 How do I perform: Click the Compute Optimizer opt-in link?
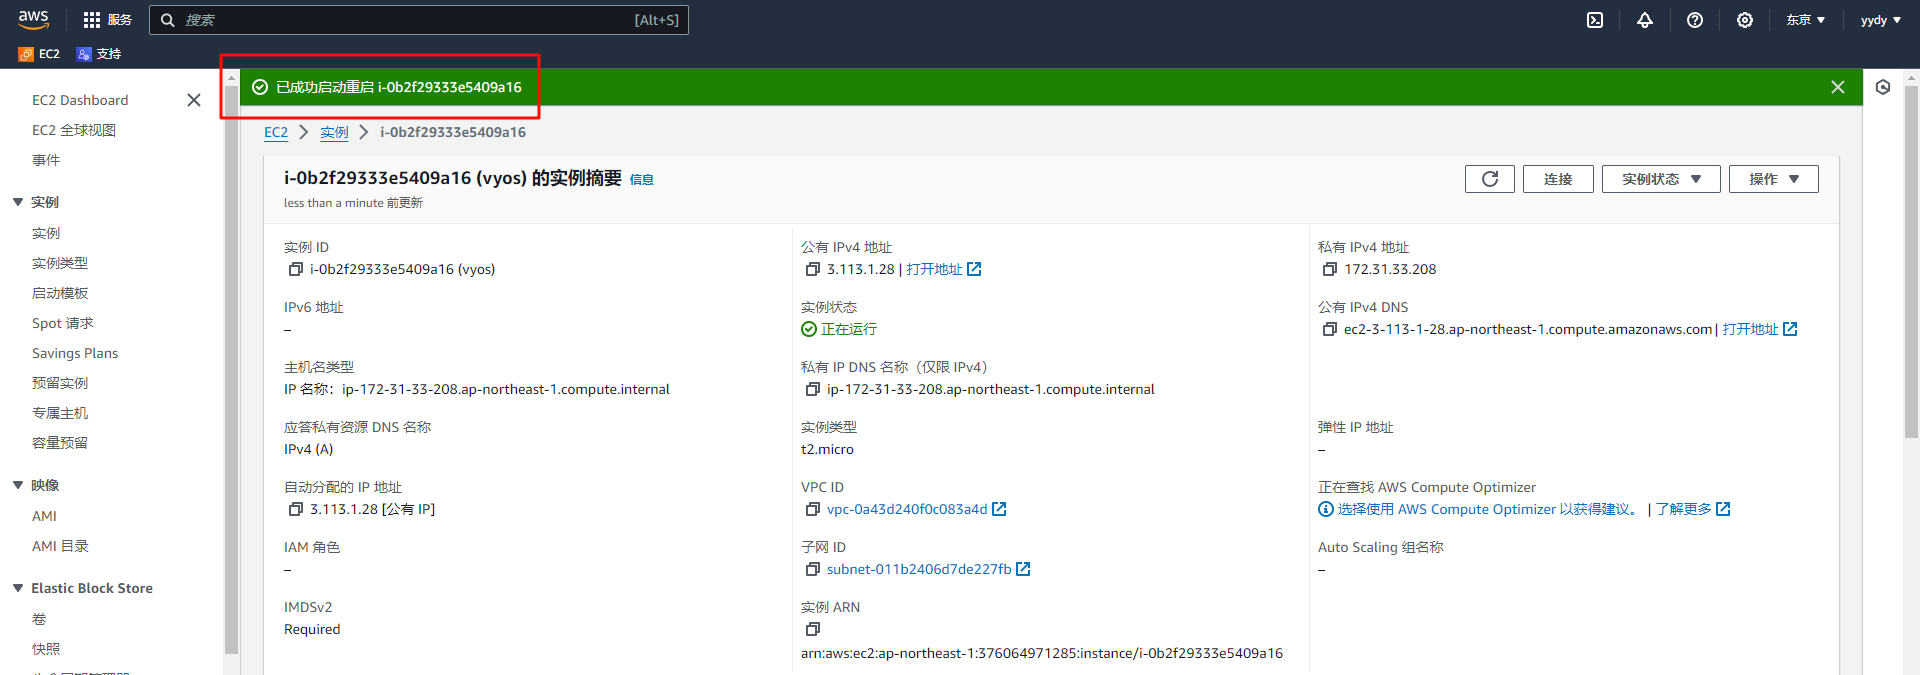[x=1489, y=509]
